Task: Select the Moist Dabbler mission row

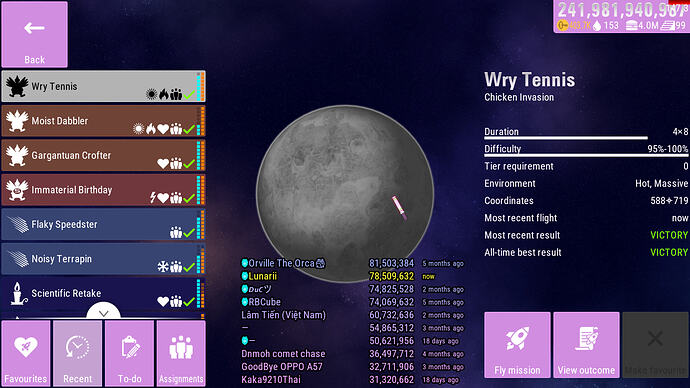Action: [103, 121]
